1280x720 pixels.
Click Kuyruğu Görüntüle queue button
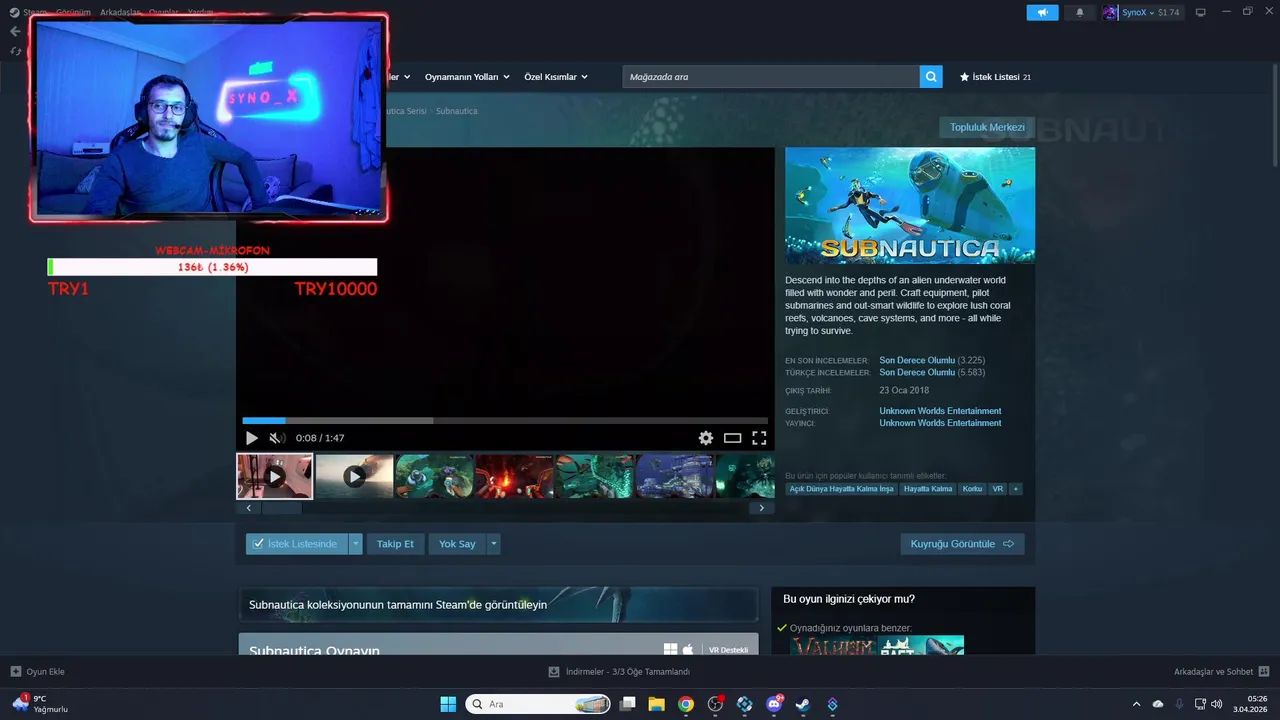click(x=962, y=544)
